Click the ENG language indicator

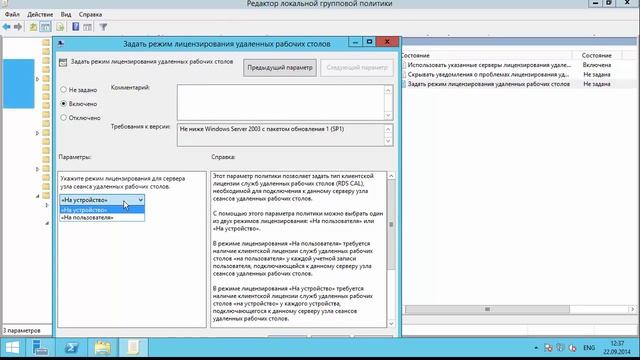[x=589, y=348]
